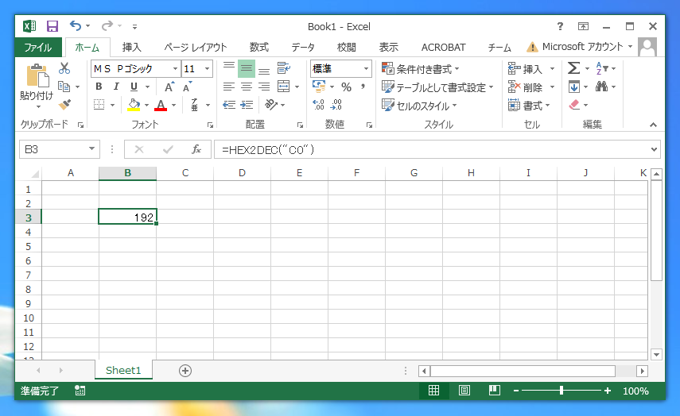Screen dimensions: 680x416
Task: Open セルのスタイル dropdown
Action: (x=419, y=105)
